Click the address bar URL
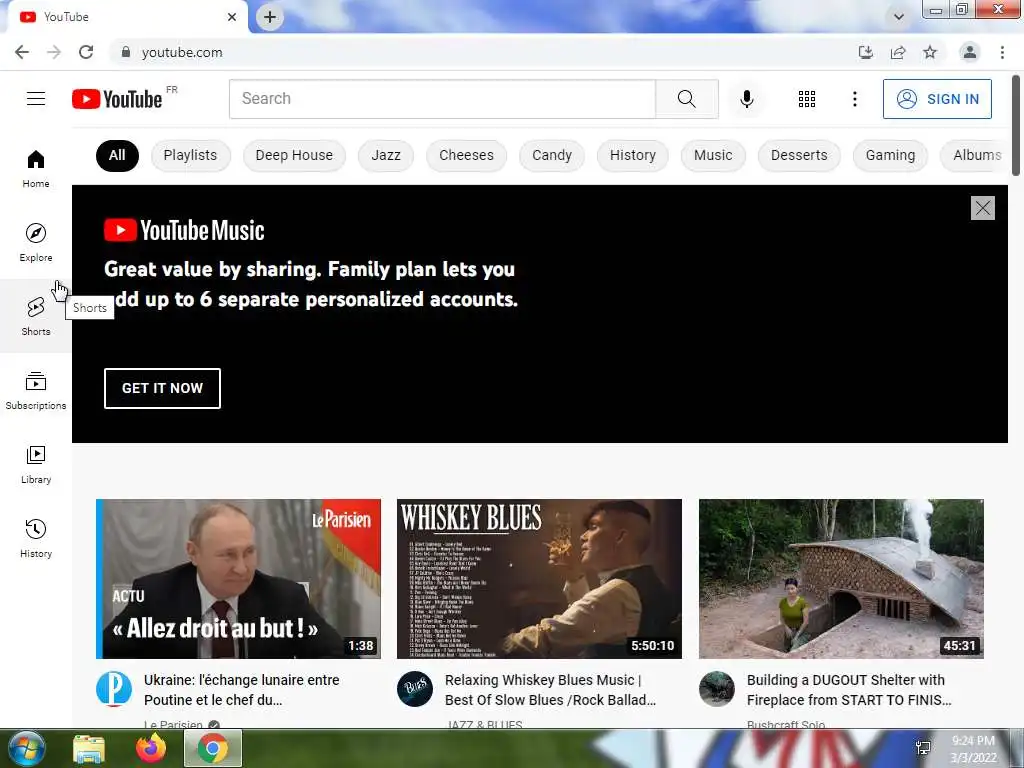Image resolution: width=1024 pixels, height=768 pixels. [x=182, y=52]
